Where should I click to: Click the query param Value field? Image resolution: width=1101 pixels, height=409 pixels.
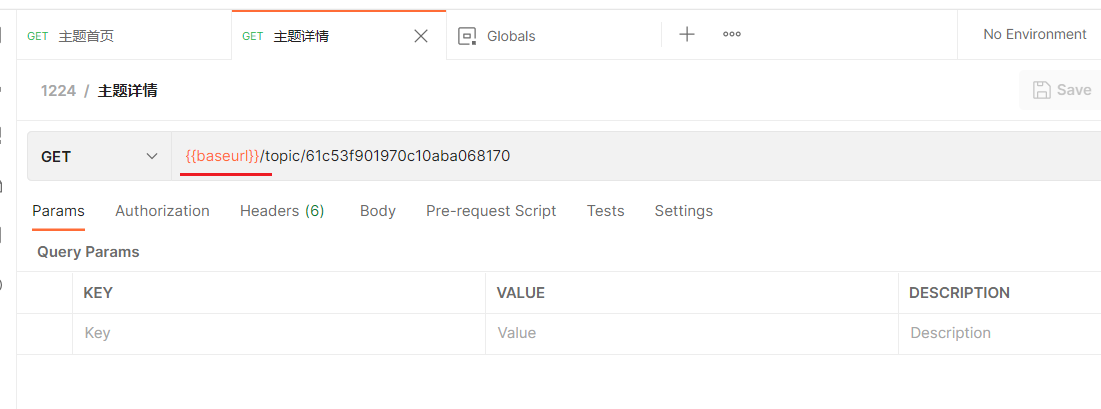click(690, 333)
